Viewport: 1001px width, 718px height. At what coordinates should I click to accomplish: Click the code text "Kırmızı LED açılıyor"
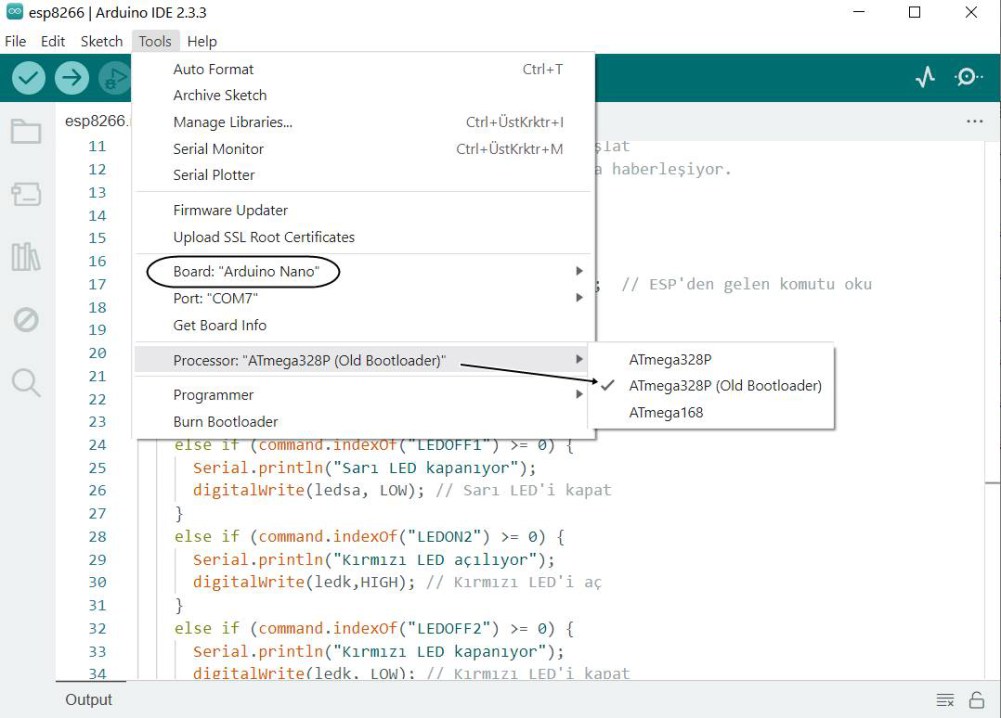[436, 560]
